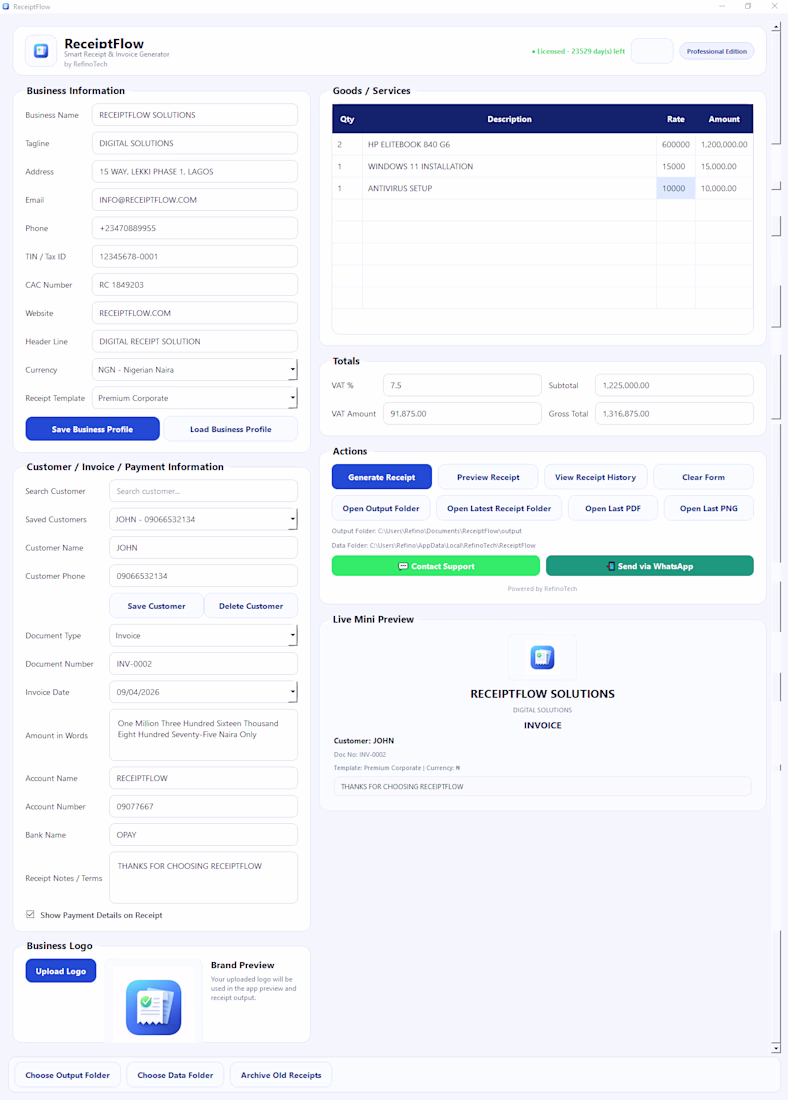Click the Email input field

pyautogui.click(x=194, y=200)
